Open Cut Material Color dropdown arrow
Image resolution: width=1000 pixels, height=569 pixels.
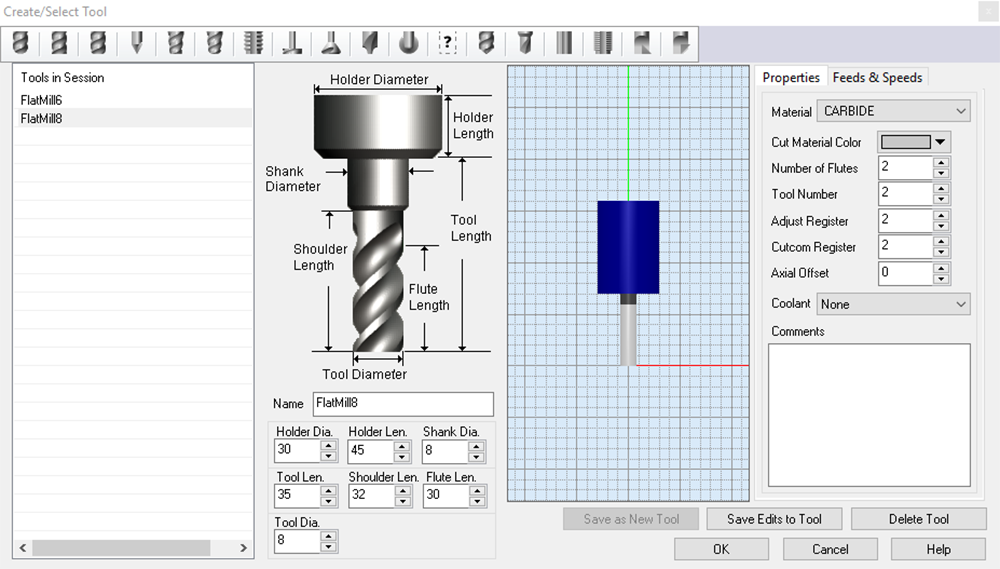[941, 142]
